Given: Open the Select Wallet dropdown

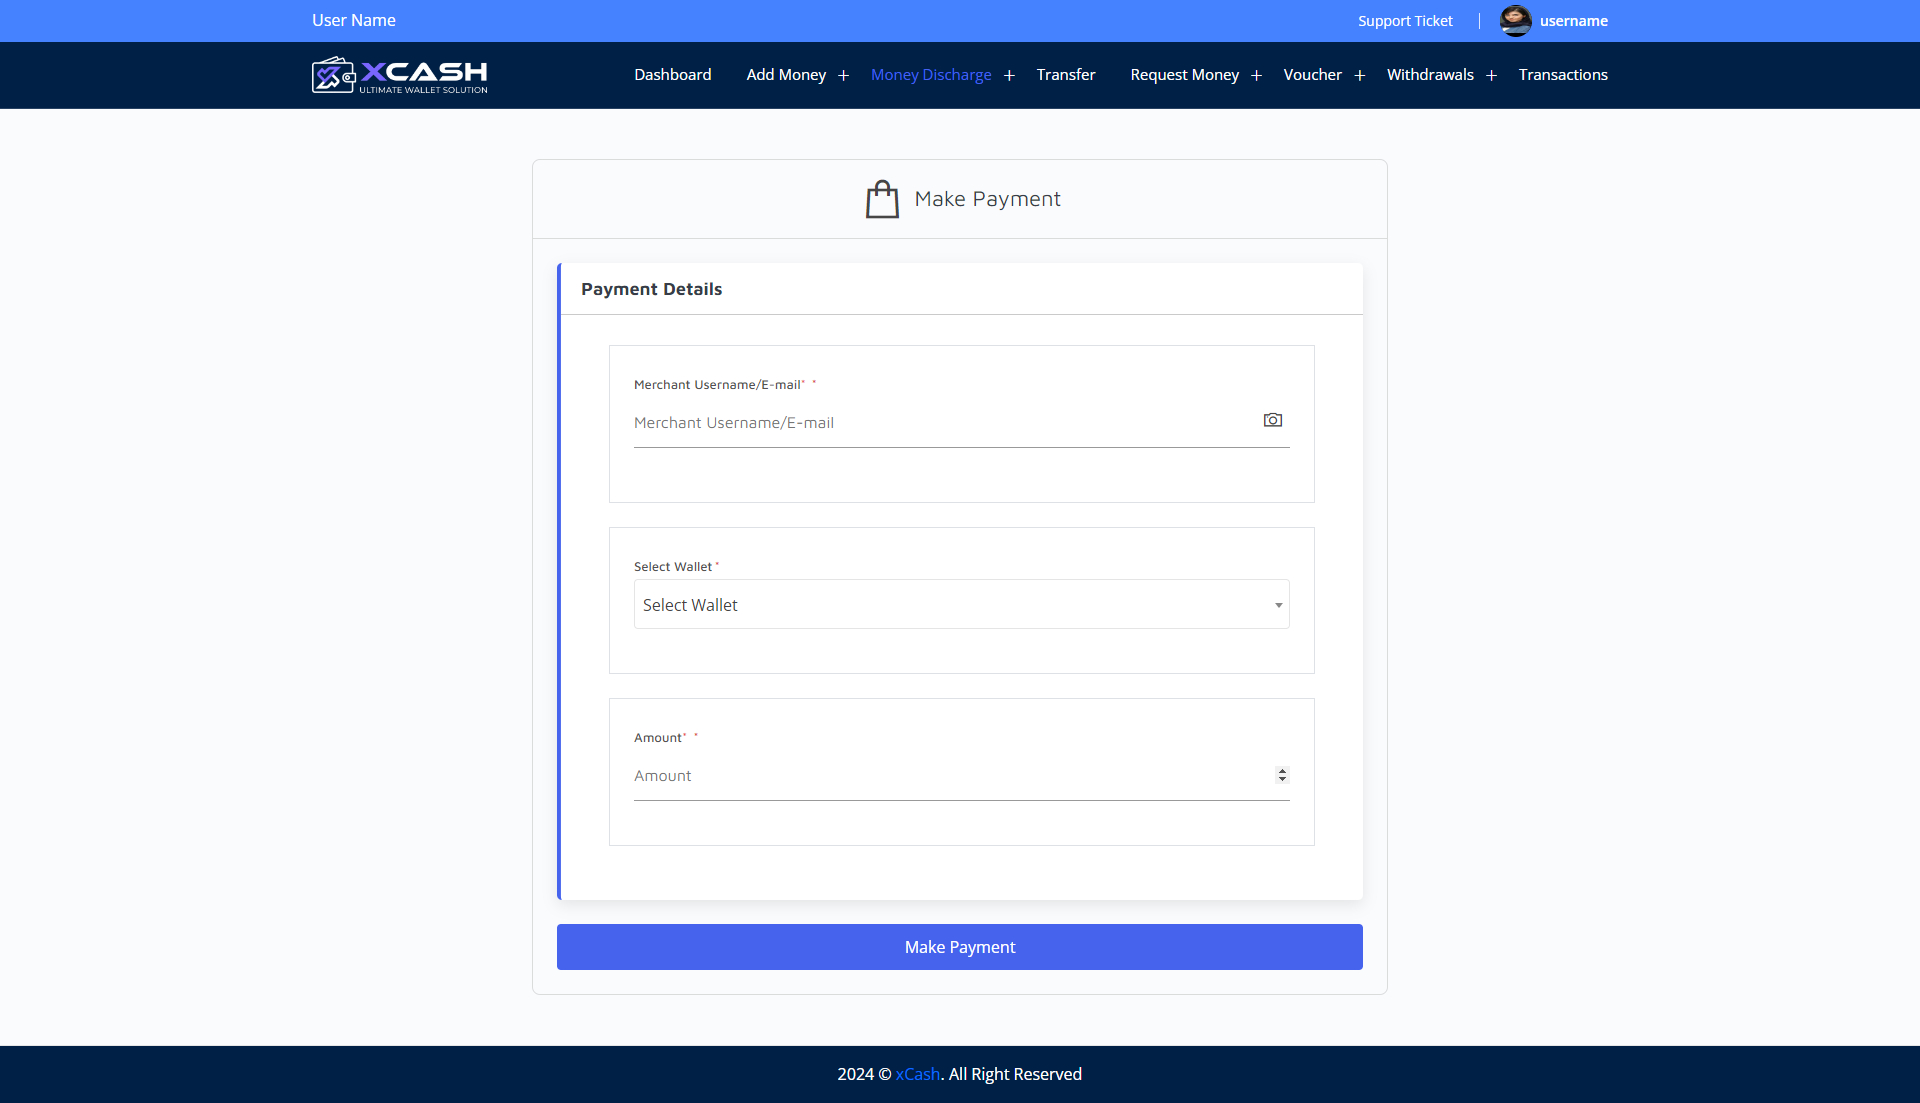Looking at the screenshot, I should (960, 604).
